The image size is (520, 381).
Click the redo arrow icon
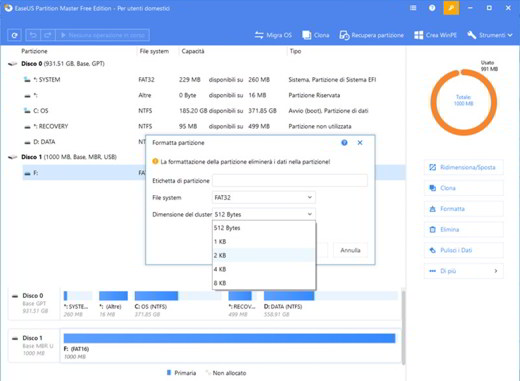pos(47,35)
